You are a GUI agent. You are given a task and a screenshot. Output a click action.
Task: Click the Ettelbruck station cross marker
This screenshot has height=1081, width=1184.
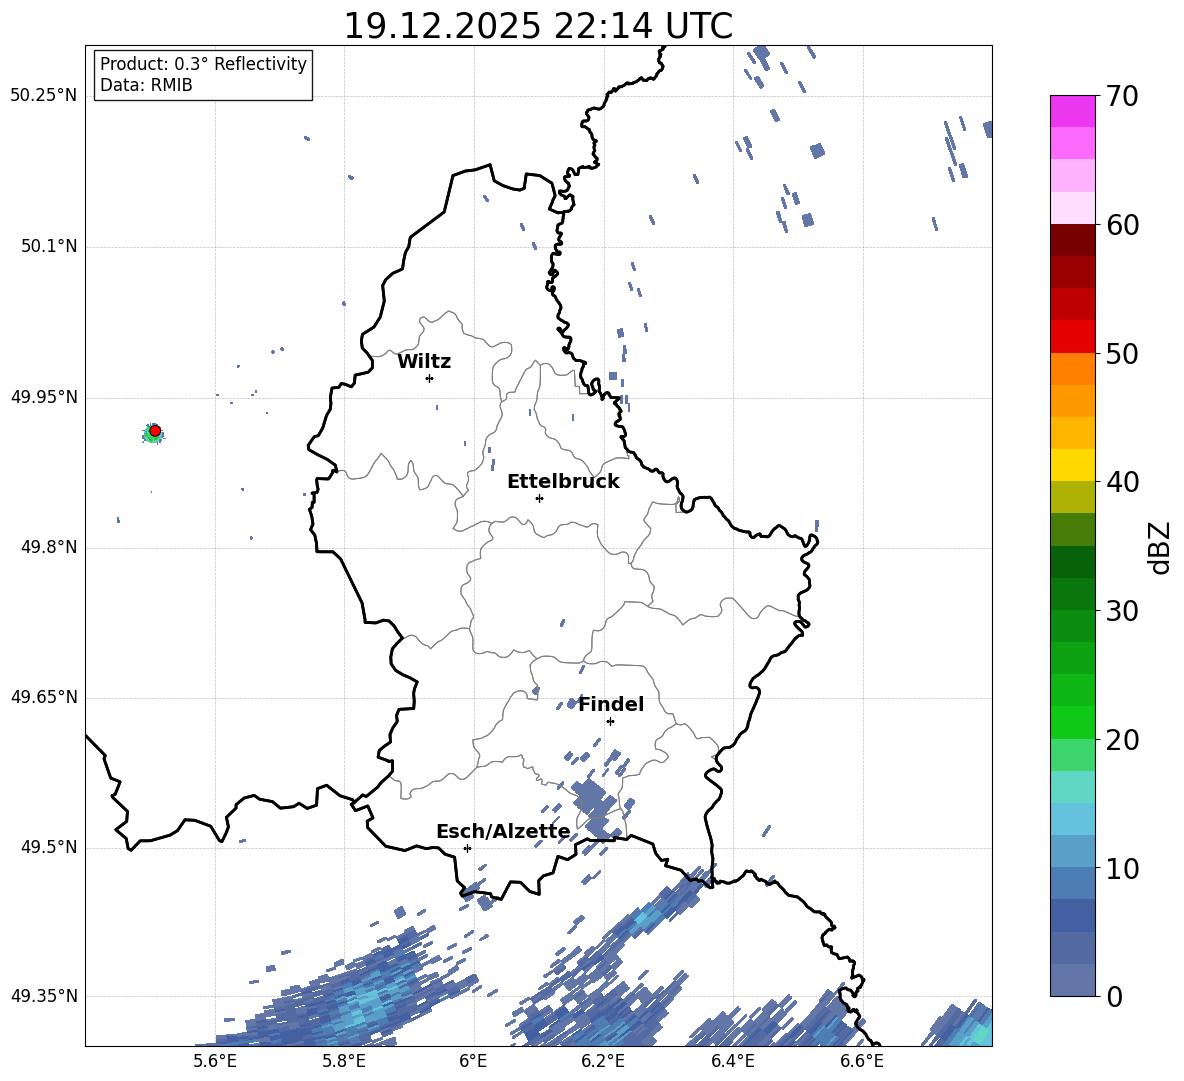(539, 498)
